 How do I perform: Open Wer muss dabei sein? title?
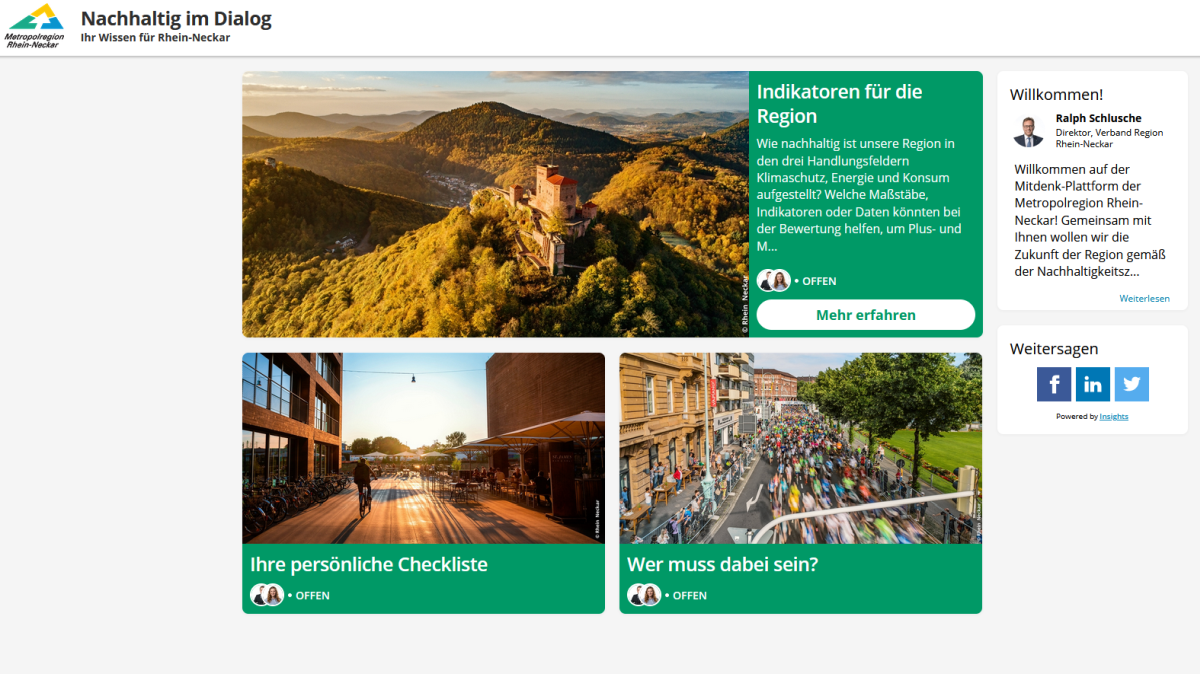point(722,564)
